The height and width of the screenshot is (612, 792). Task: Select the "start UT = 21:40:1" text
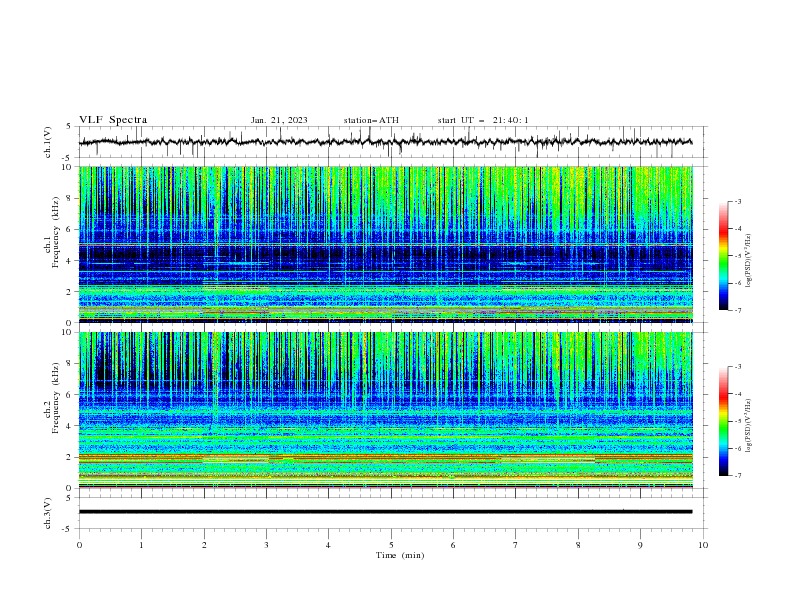pyautogui.click(x=483, y=120)
